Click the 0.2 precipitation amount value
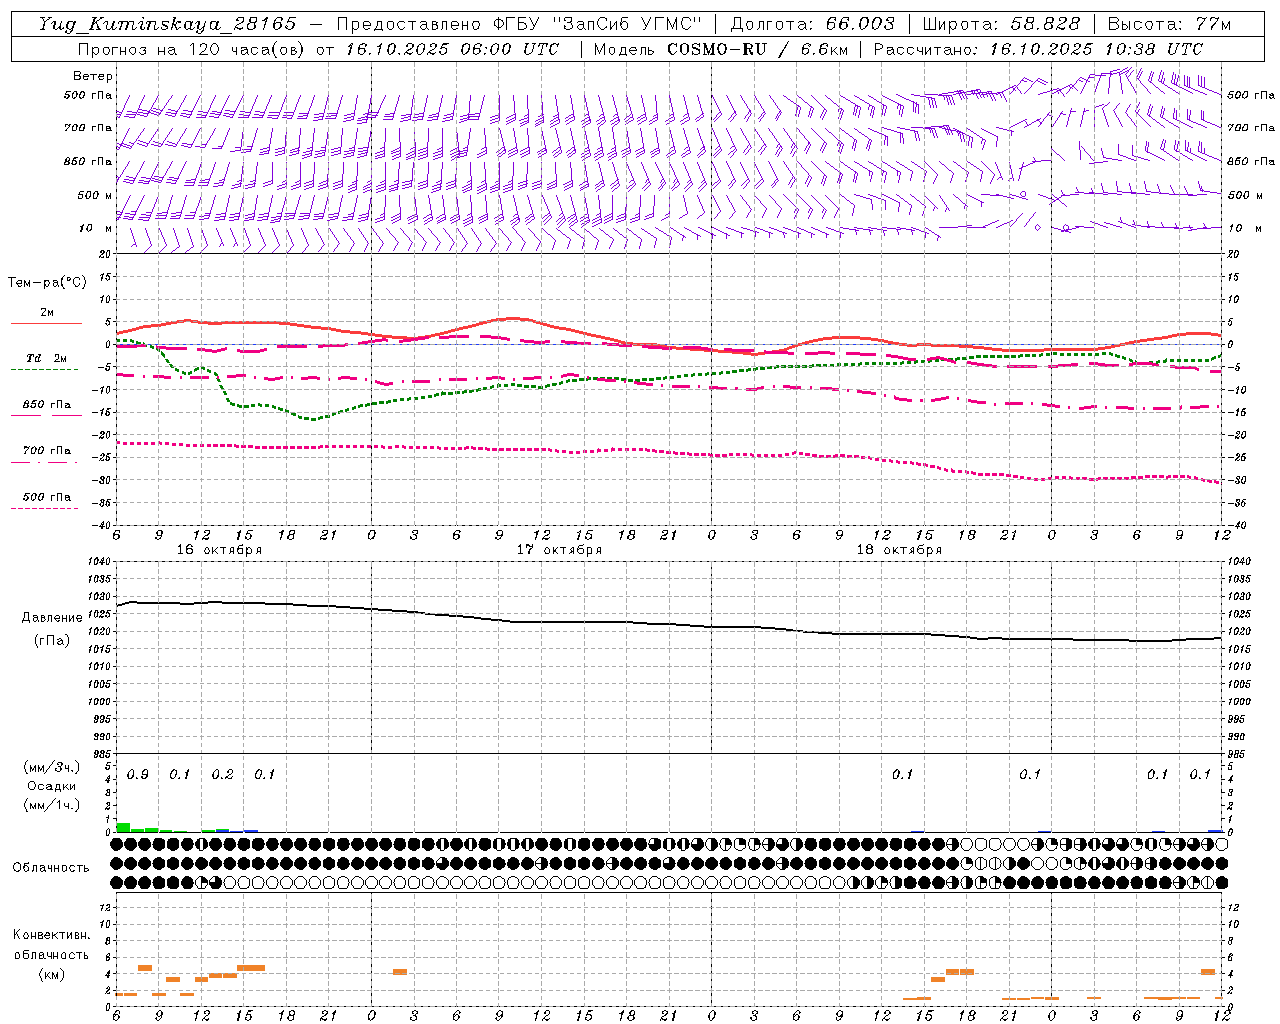This screenshot has width=1280, height=1024. coord(222,775)
